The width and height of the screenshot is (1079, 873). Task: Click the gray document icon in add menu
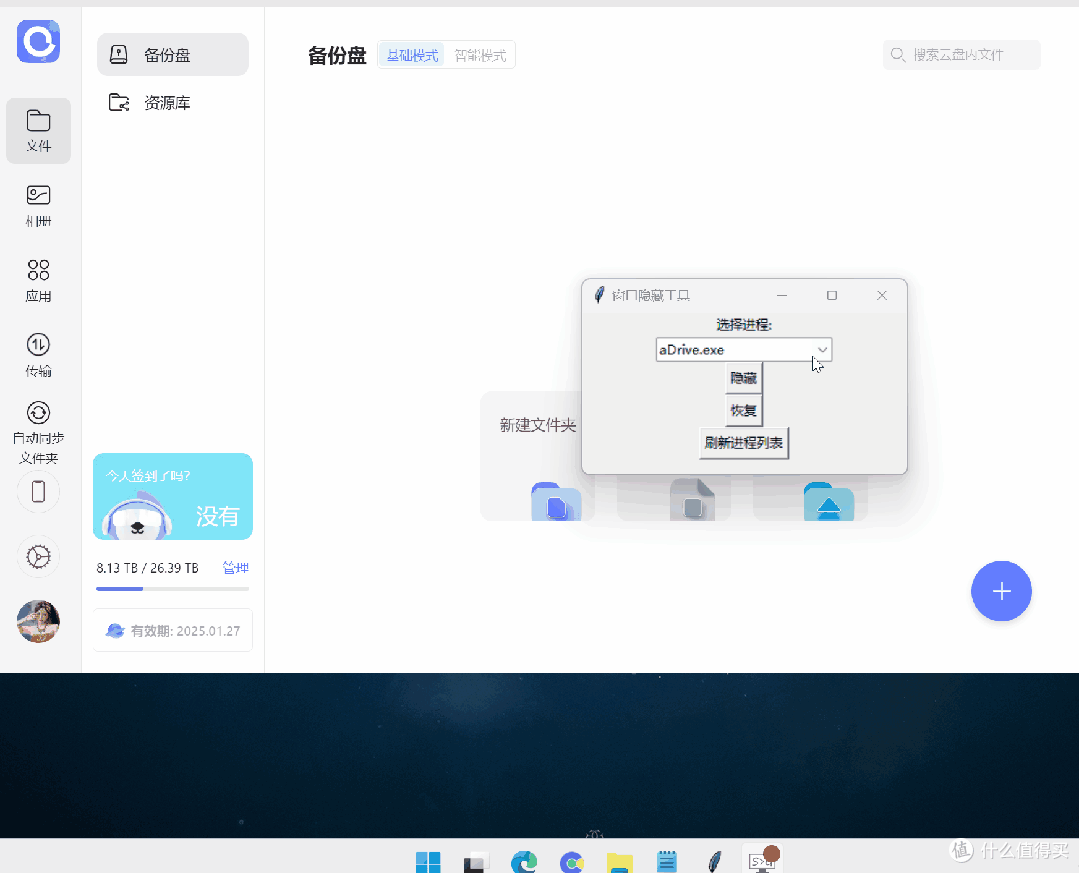(692, 500)
